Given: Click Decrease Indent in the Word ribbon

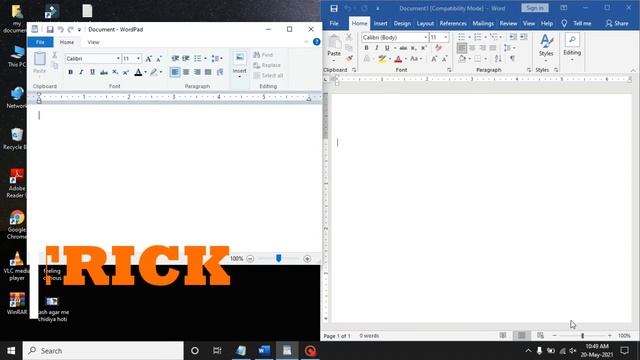Looking at the screenshot, I should click(513, 37).
